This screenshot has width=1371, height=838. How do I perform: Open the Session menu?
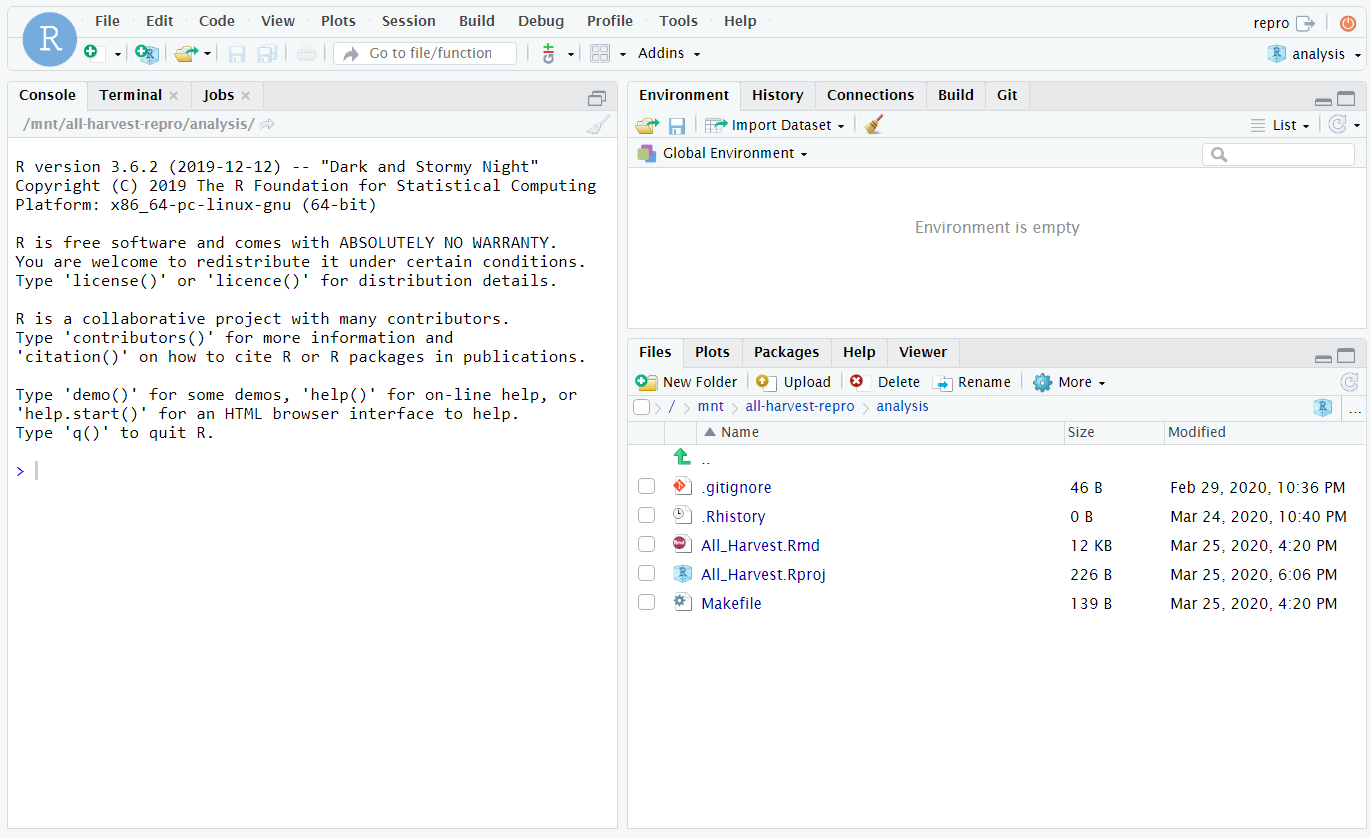(x=408, y=21)
